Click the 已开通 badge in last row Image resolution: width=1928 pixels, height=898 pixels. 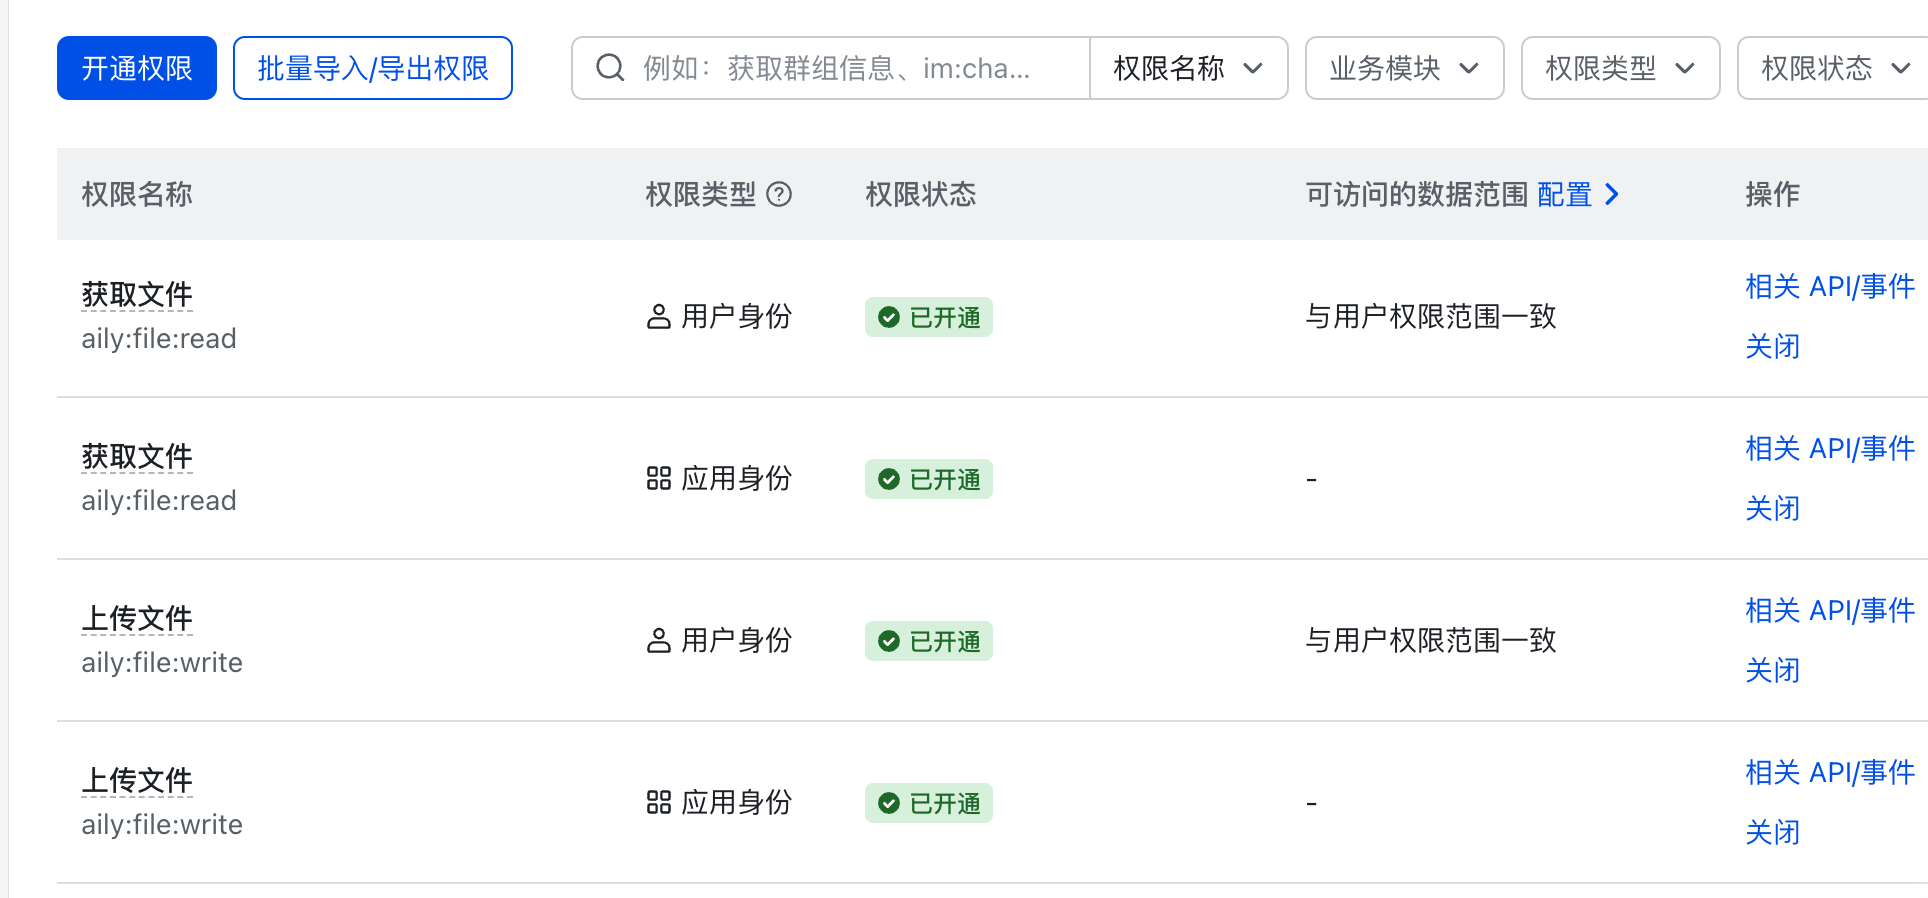coord(929,803)
